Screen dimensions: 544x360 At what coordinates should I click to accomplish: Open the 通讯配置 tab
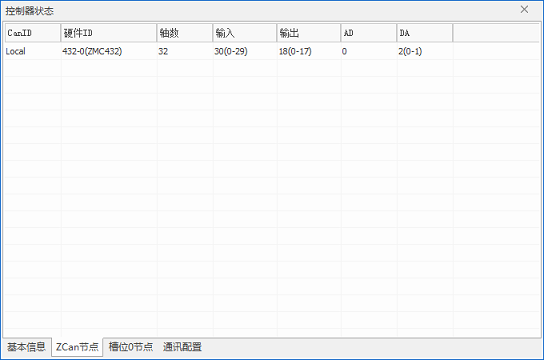182,346
